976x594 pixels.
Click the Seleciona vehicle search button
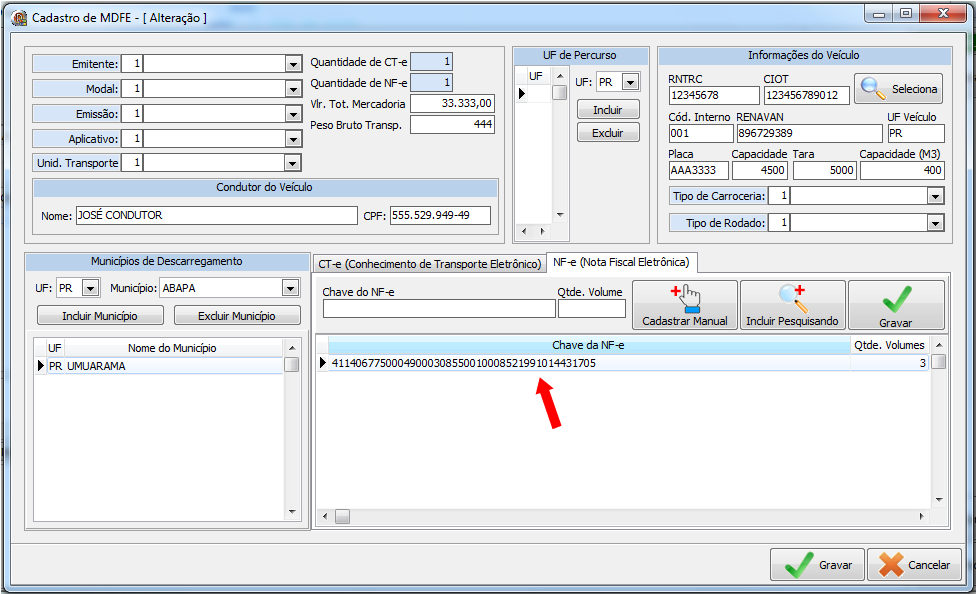[898, 89]
